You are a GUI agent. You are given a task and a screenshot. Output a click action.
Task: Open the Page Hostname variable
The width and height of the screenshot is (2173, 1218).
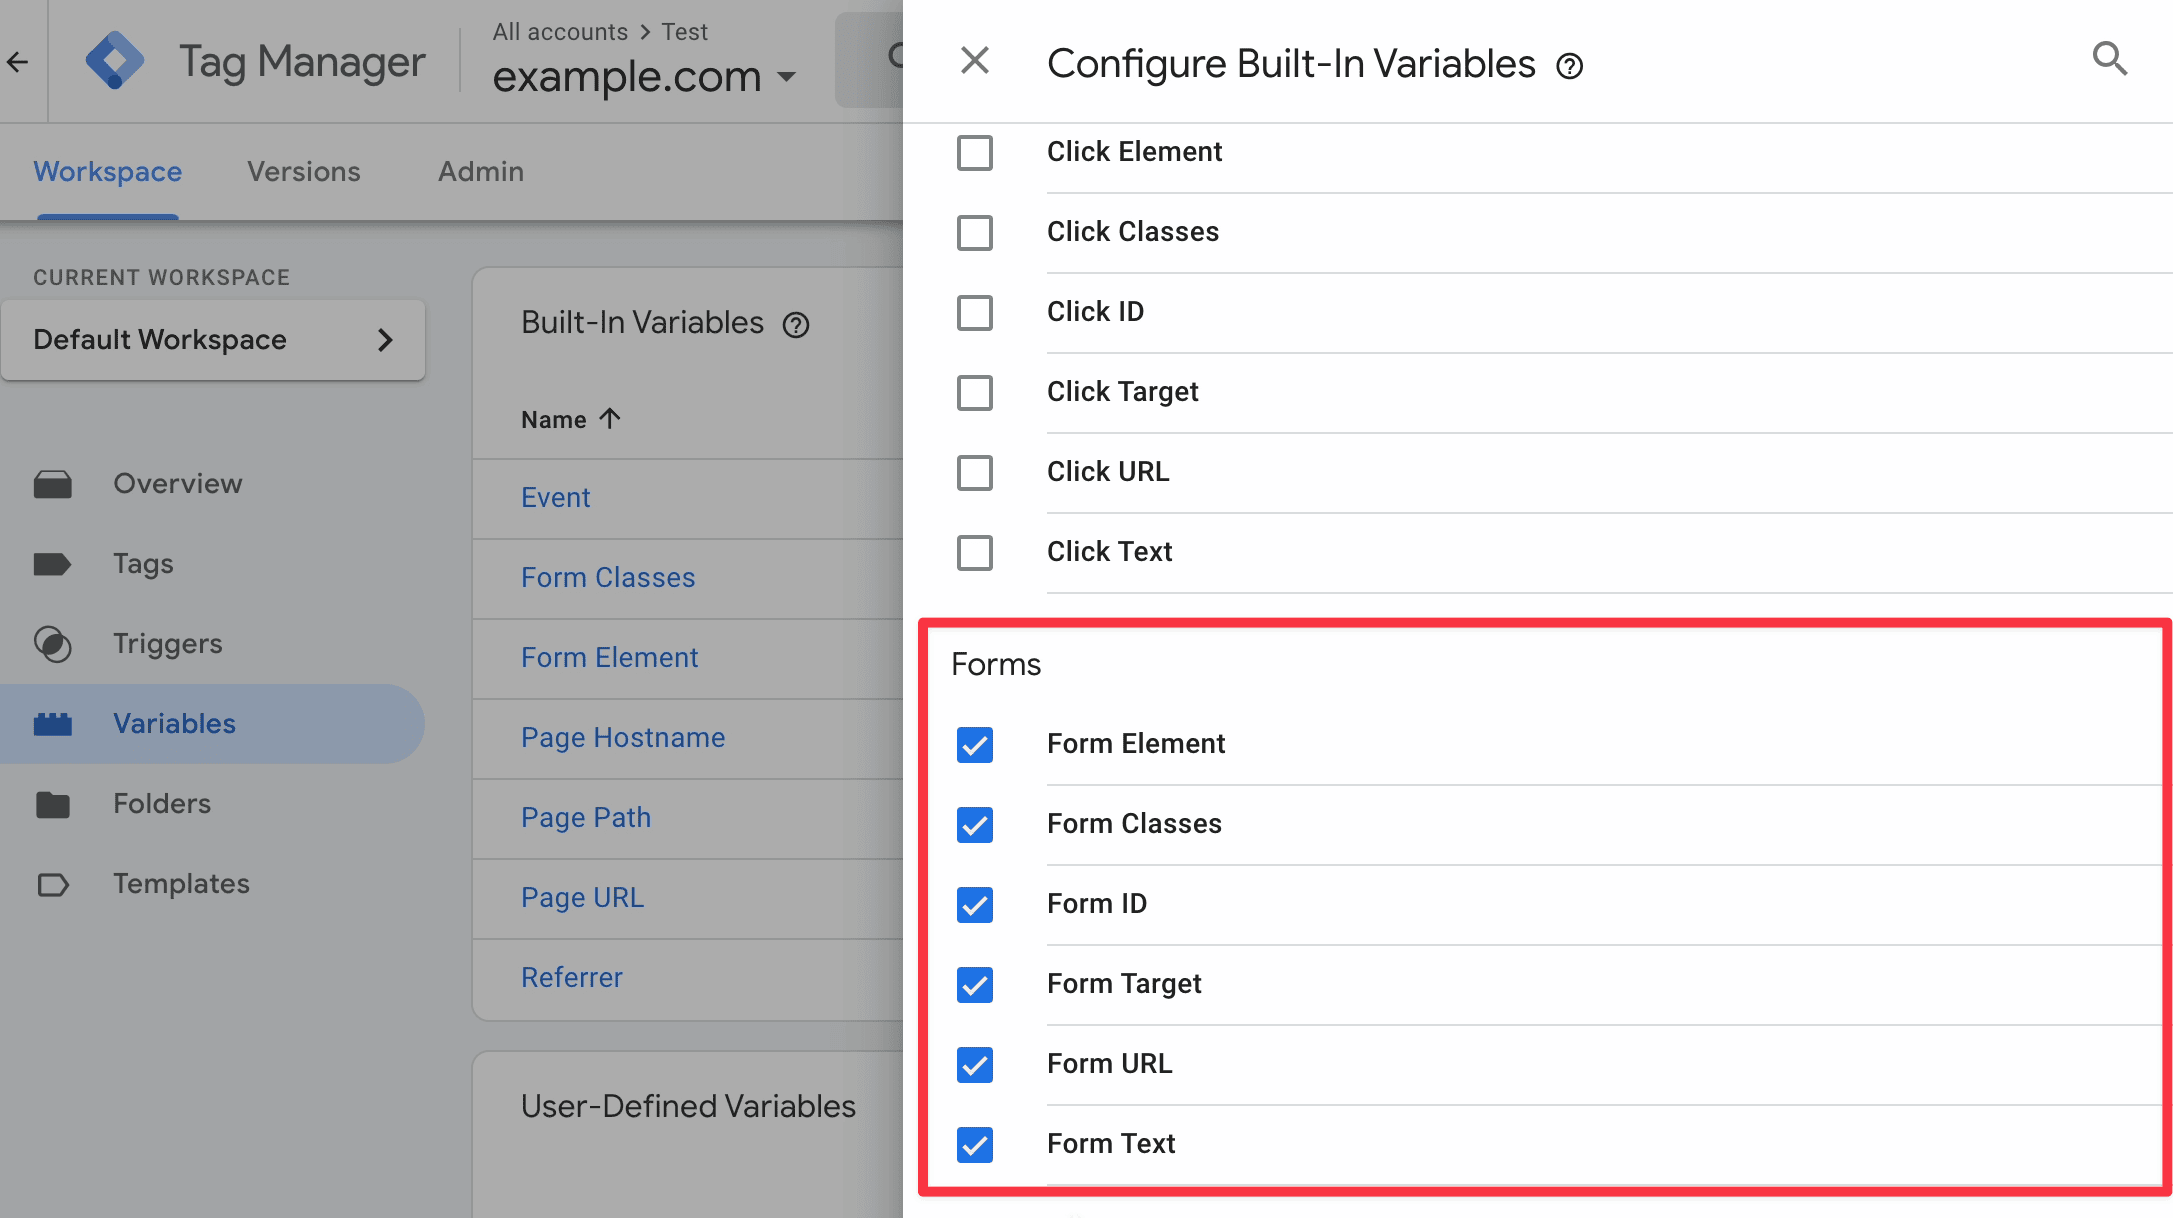coord(623,738)
